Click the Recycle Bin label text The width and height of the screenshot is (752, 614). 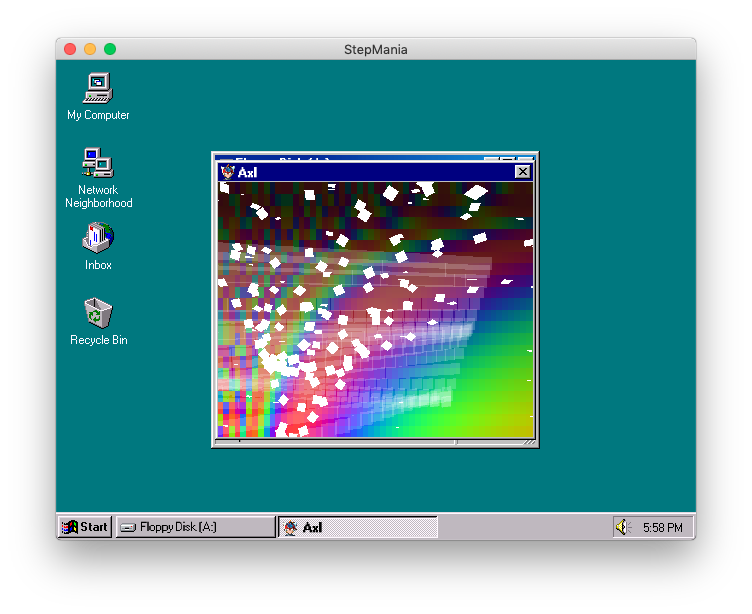click(98, 340)
